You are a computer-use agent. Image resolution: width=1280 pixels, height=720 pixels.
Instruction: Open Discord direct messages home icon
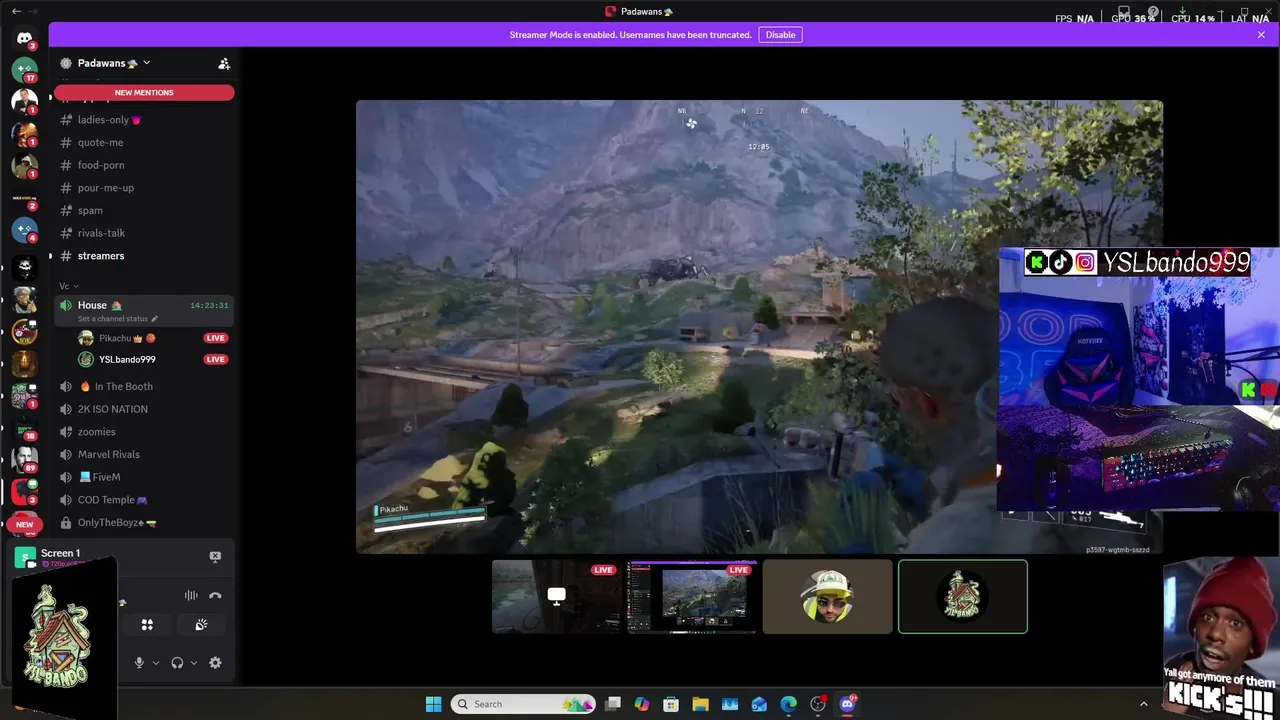point(24,38)
